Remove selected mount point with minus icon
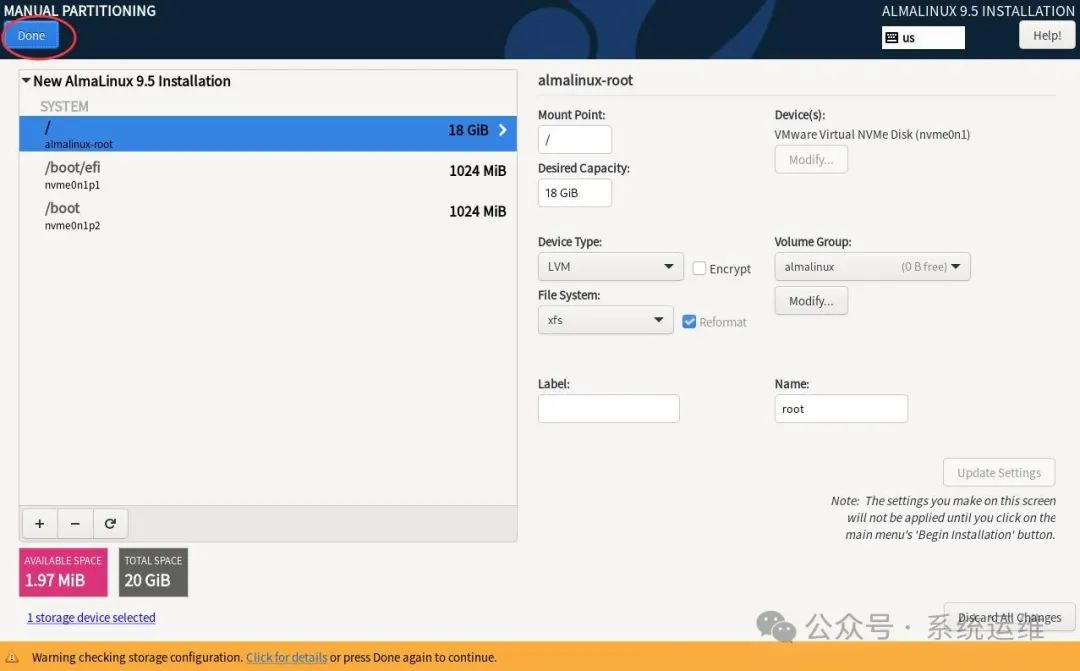The height and width of the screenshot is (671, 1080). tap(75, 524)
